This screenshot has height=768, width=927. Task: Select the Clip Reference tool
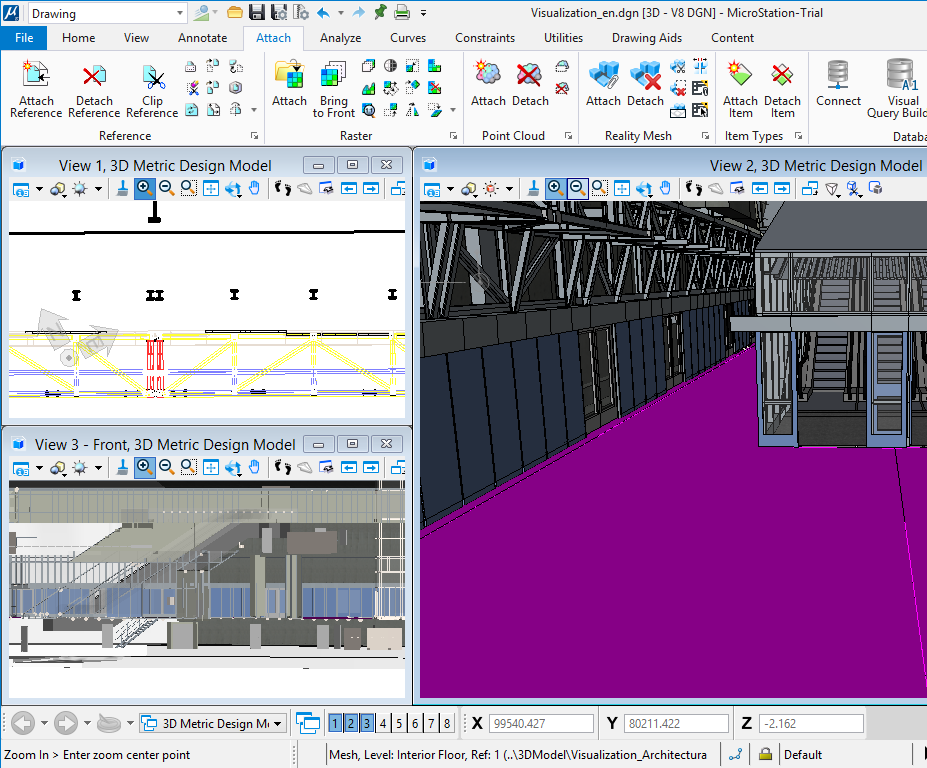pos(152,89)
